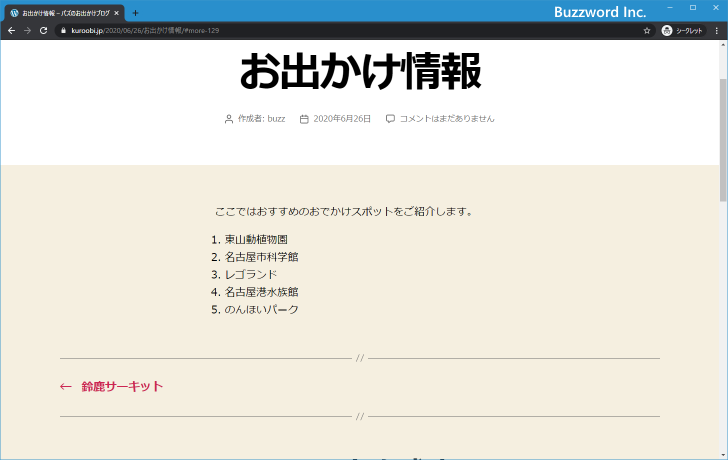Click the browser forward arrow
The height and width of the screenshot is (460, 728).
(x=27, y=31)
